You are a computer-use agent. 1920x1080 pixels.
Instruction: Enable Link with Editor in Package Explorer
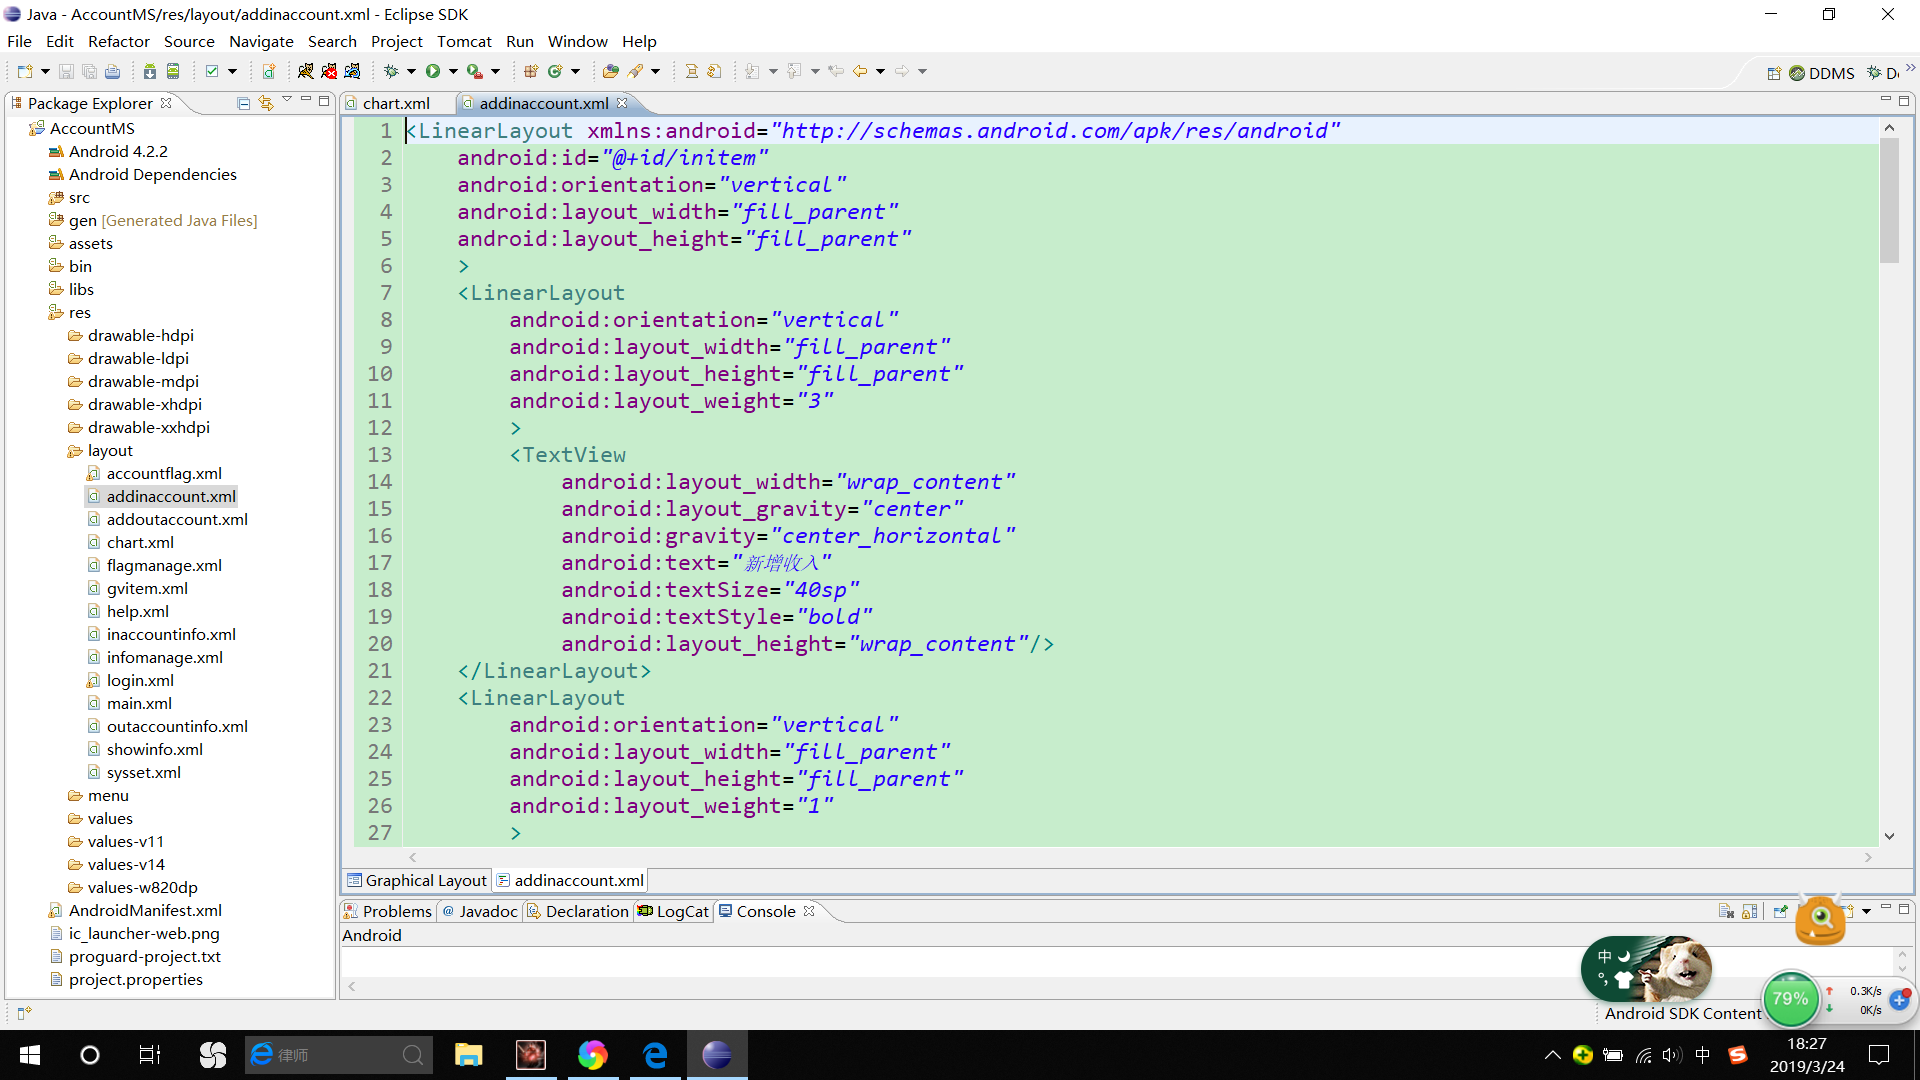pyautogui.click(x=266, y=102)
